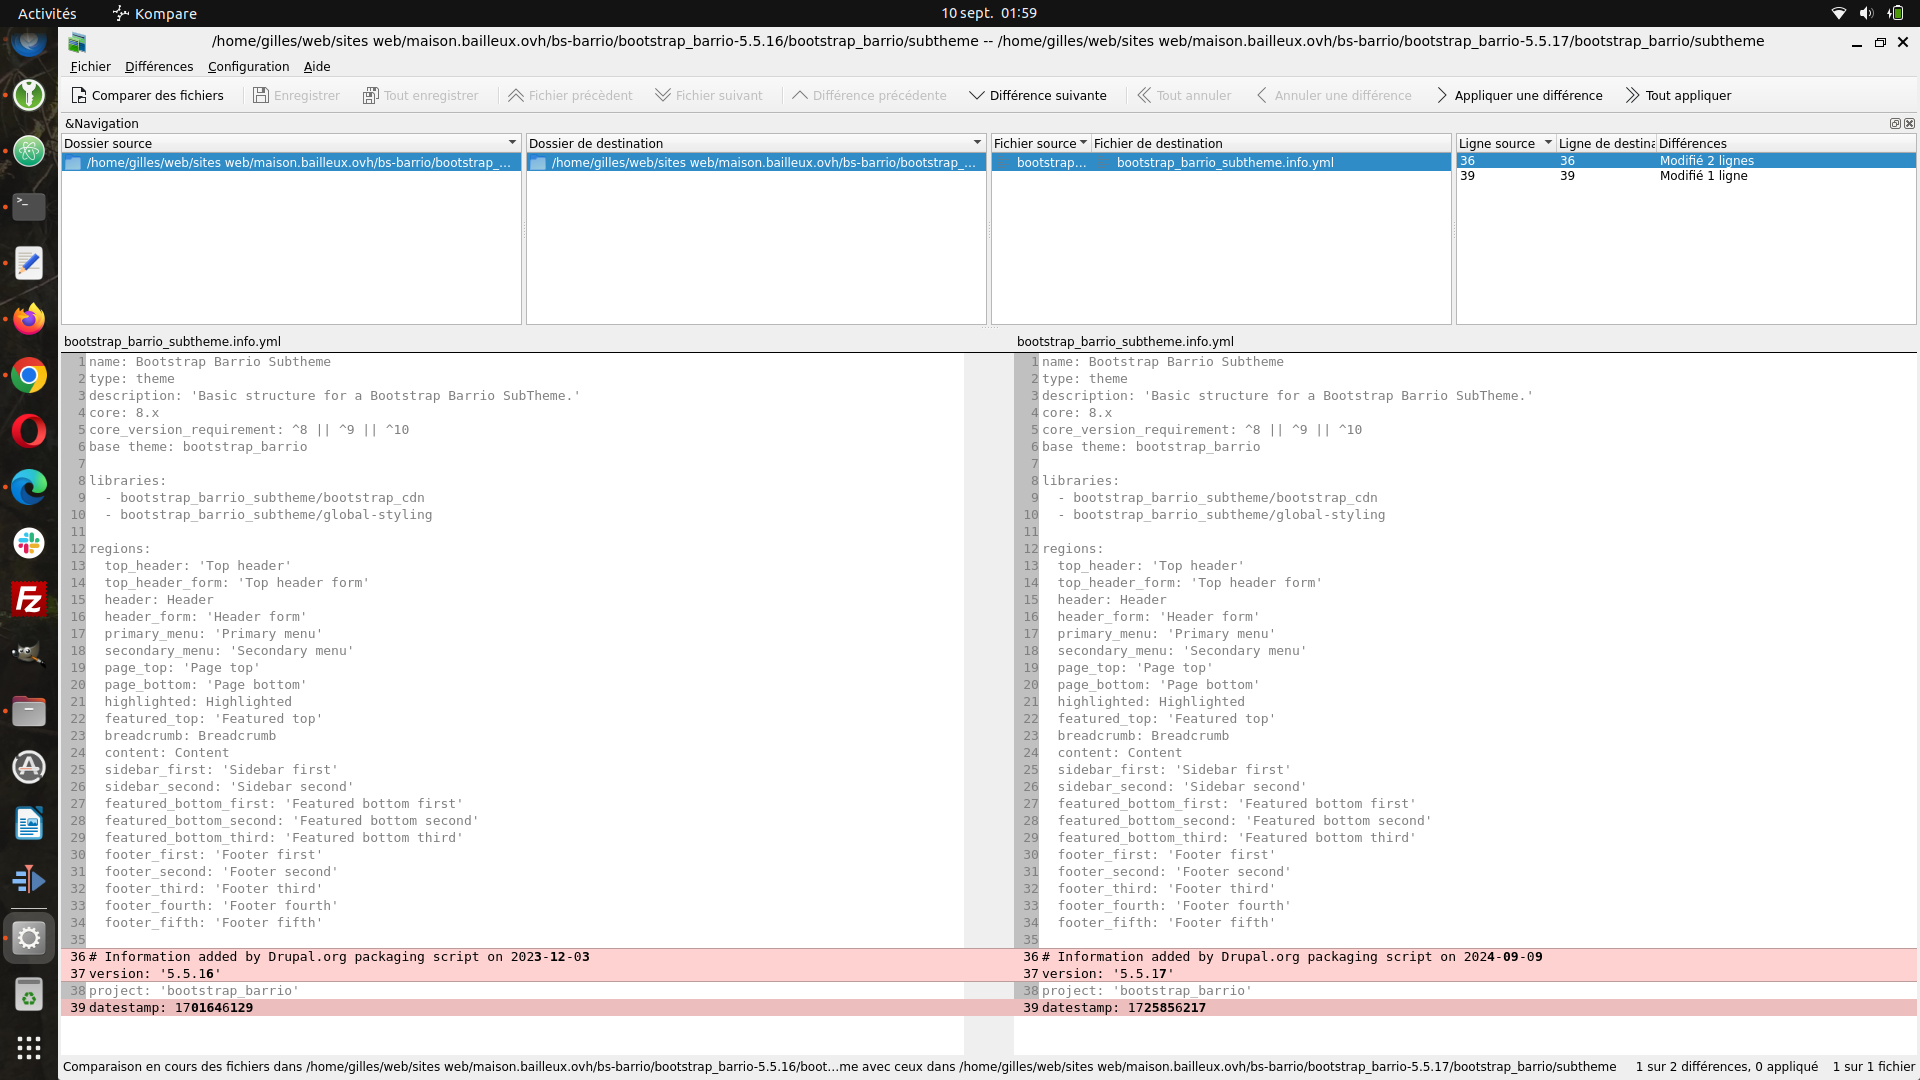The image size is (1920, 1080).
Task: Click the Différence précédente toolbar icon
Action: pyautogui.click(x=799, y=95)
